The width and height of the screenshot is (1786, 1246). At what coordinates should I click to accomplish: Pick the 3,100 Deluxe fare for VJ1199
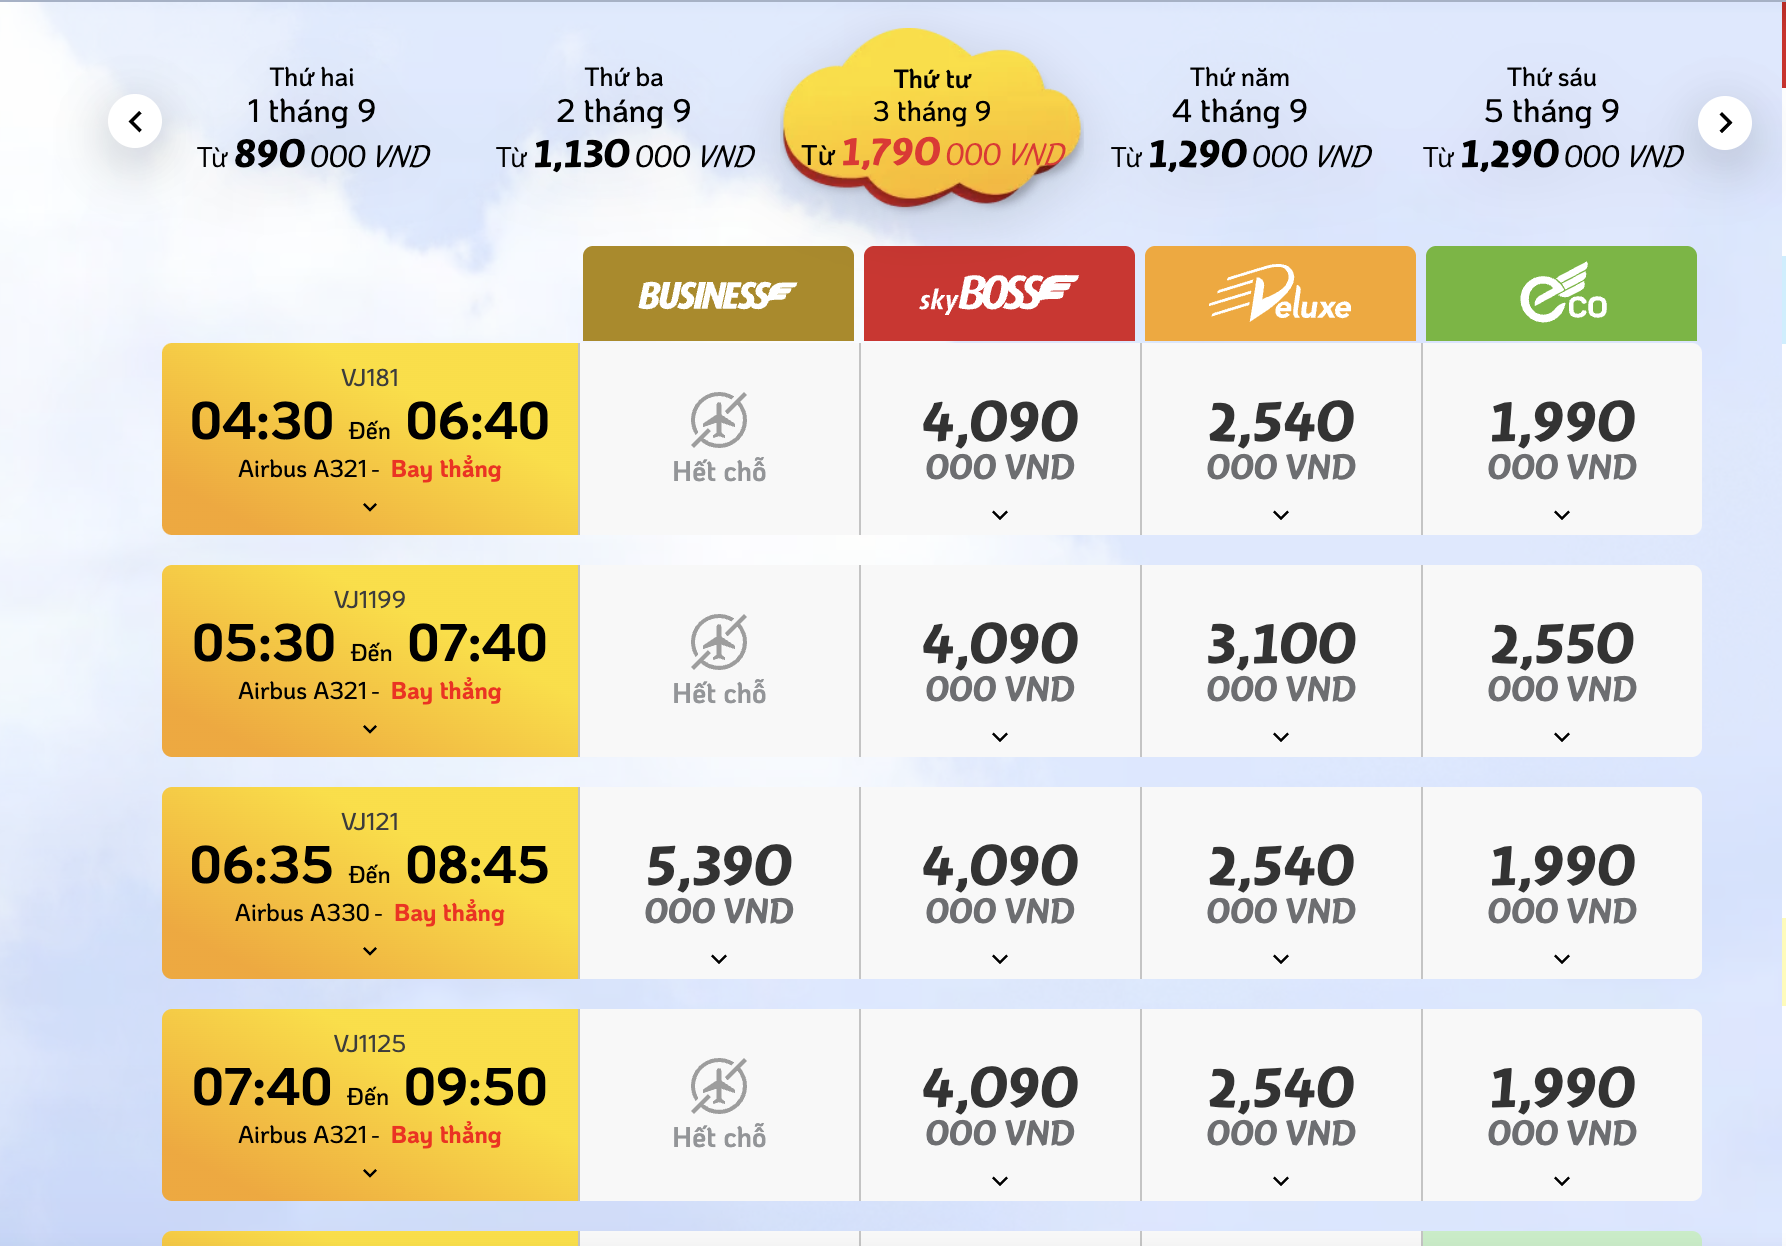tap(1280, 658)
